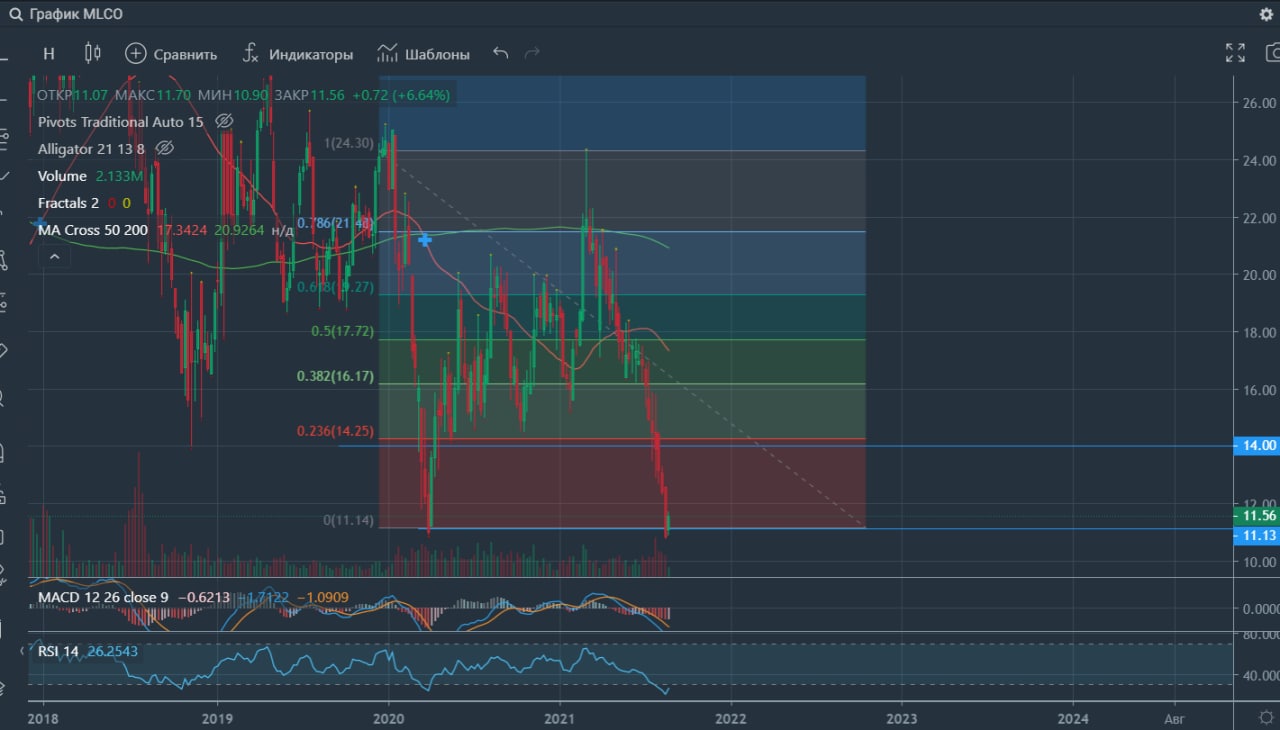Click the search magnifier next to График MLCO
Image resolution: width=1280 pixels, height=730 pixels.
tap(15, 15)
